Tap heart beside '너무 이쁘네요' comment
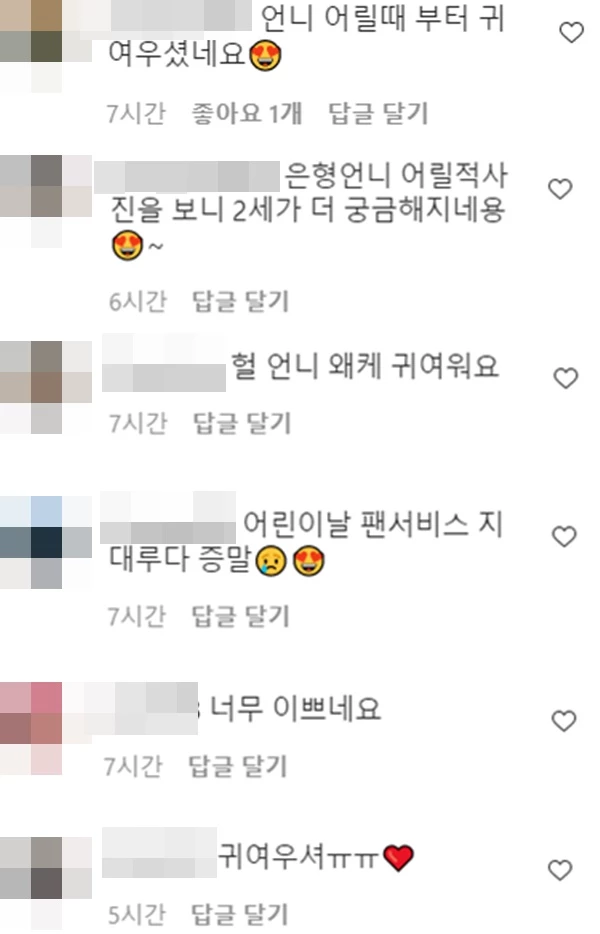600x934 pixels. (563, 721)
